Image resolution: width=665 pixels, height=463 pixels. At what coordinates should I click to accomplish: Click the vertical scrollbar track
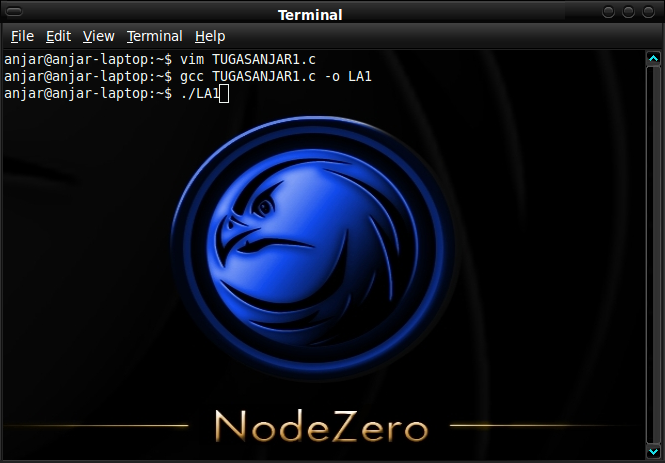click(x=653, y=254)
